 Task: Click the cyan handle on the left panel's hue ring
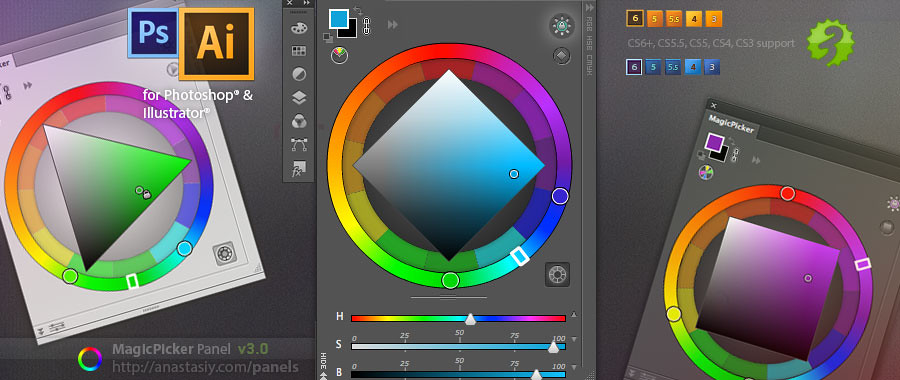184,248
